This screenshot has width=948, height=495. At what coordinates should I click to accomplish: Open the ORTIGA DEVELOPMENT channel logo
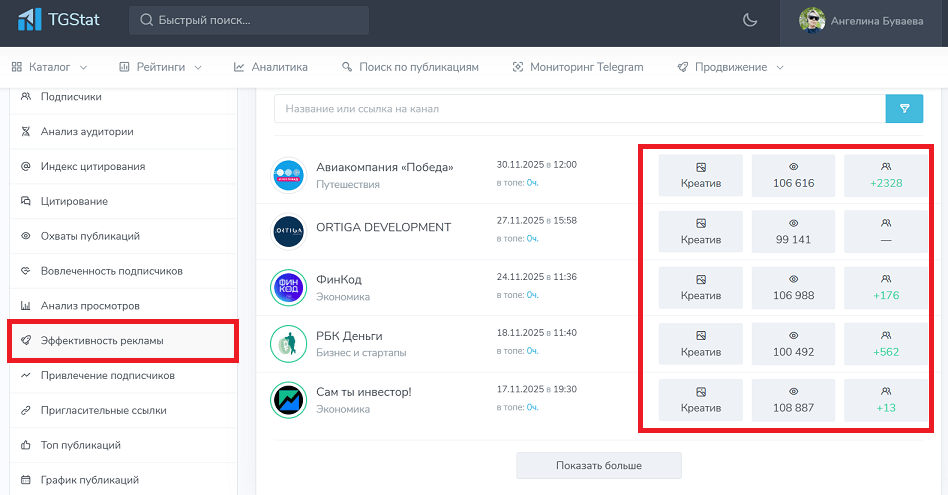[x=288, y=231]
